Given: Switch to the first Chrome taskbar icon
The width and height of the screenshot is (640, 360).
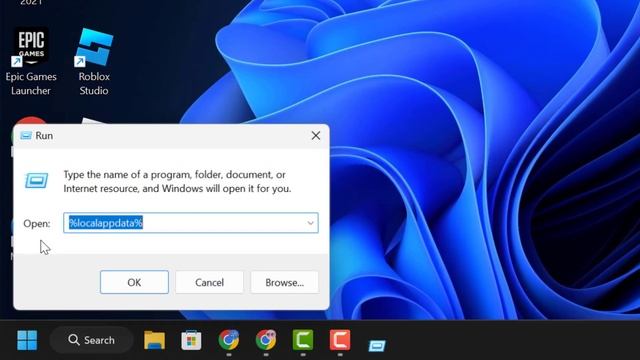Looking at the screenshot, I should tap(229, 340).
